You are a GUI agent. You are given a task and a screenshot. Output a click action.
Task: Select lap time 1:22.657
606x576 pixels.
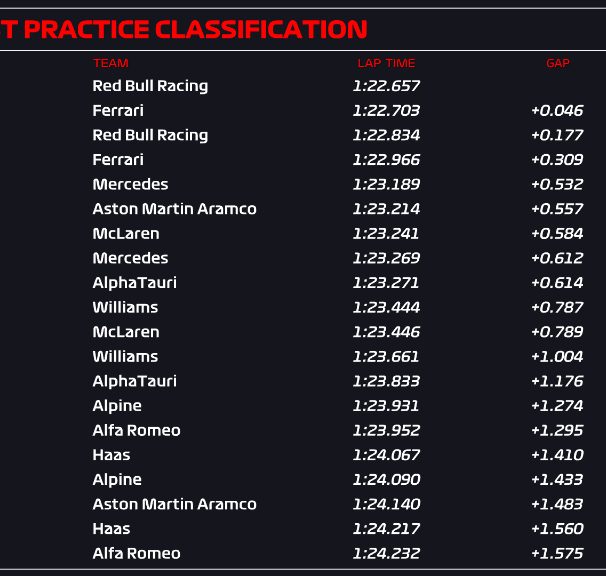386,86
